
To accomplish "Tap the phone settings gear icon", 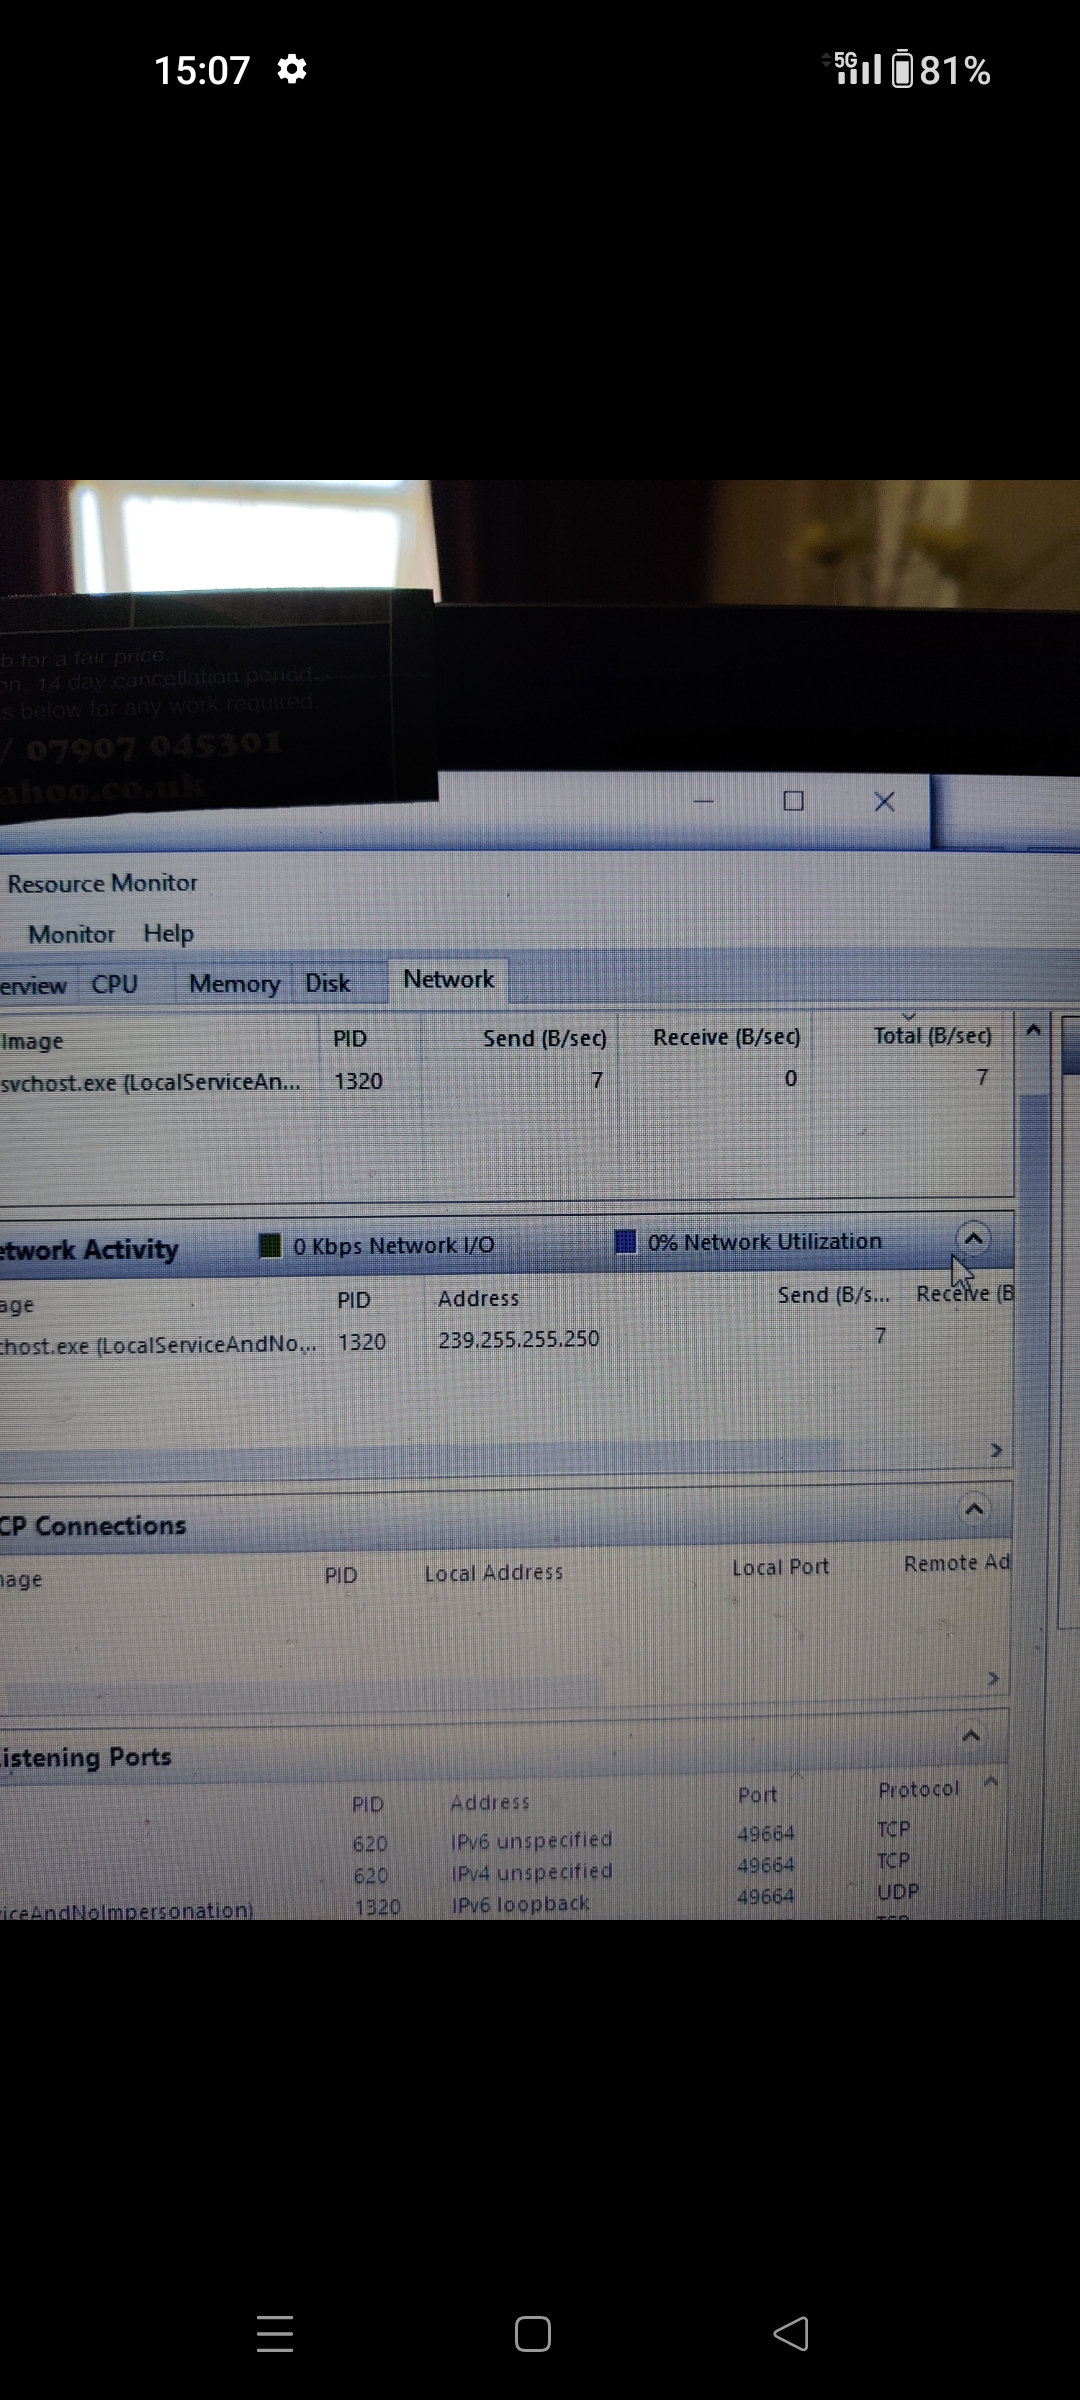I will click(292, 69).
